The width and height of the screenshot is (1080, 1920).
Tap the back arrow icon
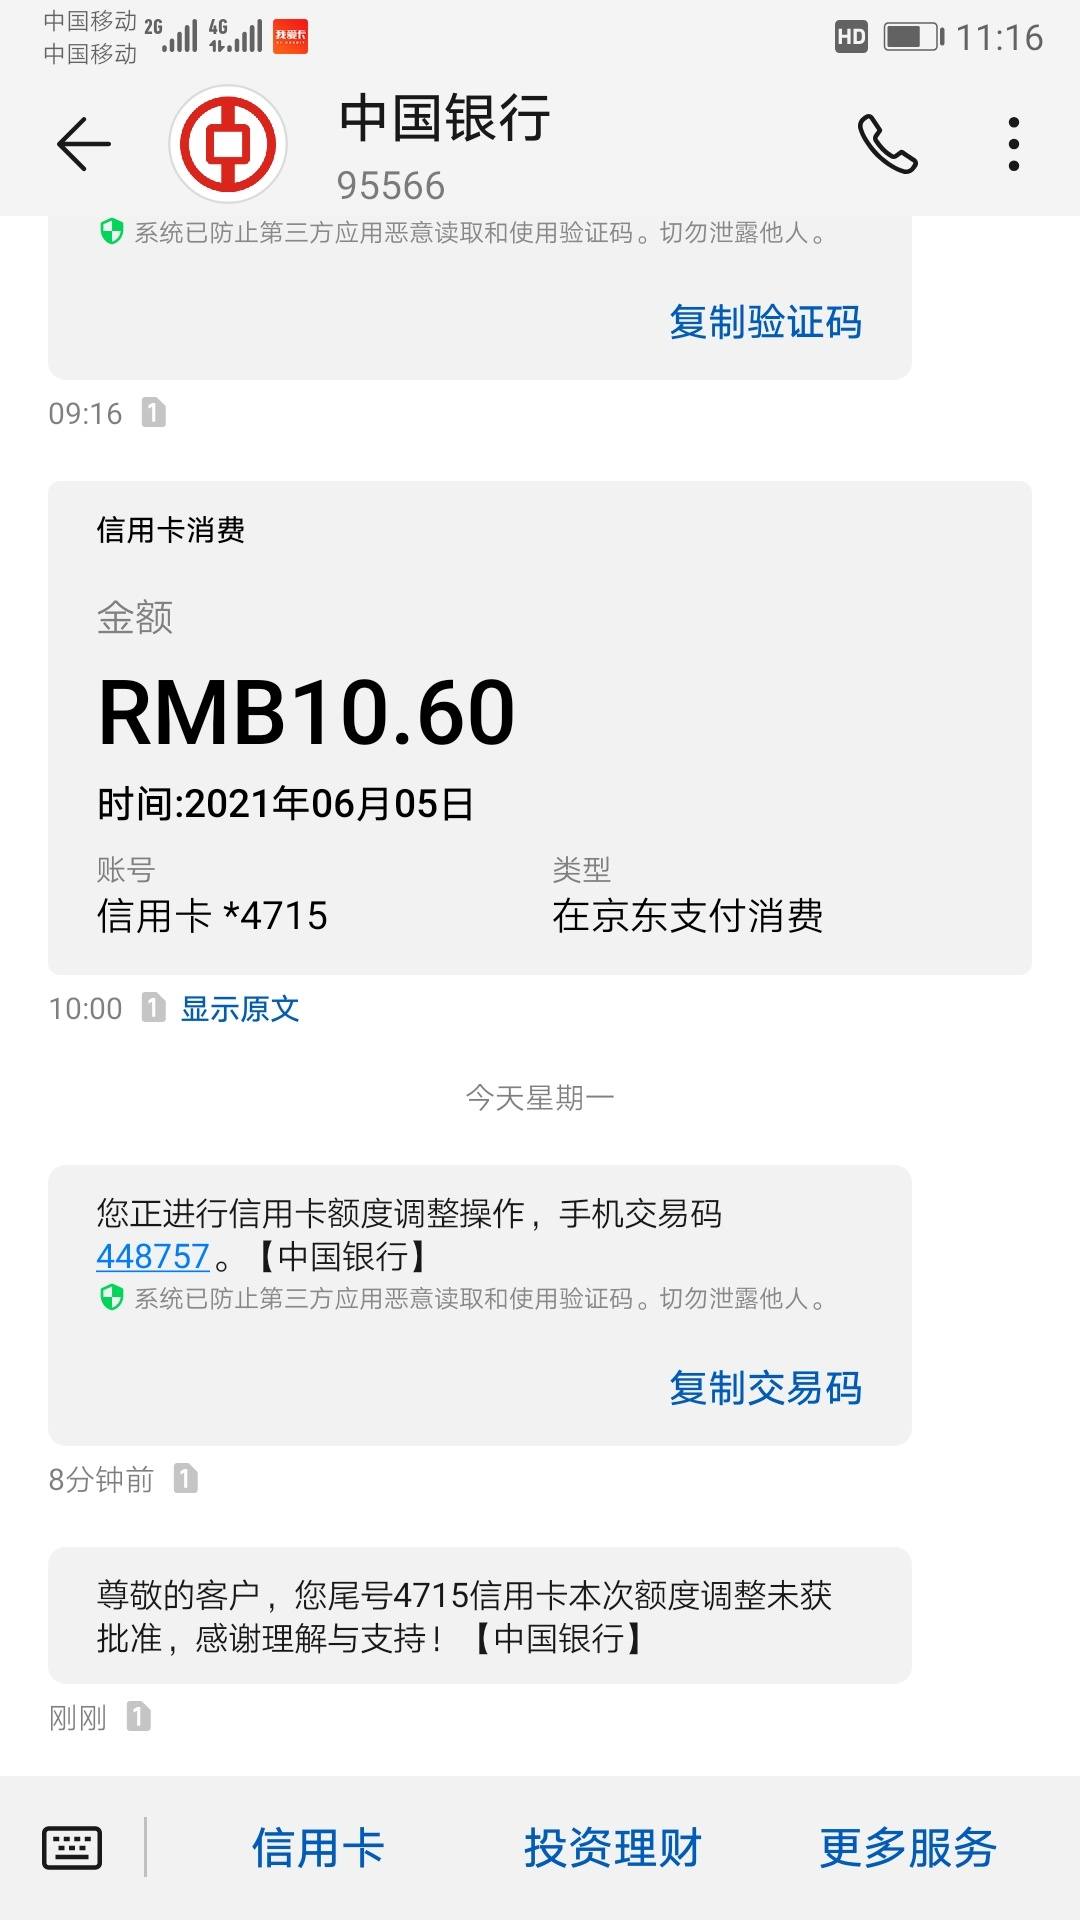(x=84, y=144)
